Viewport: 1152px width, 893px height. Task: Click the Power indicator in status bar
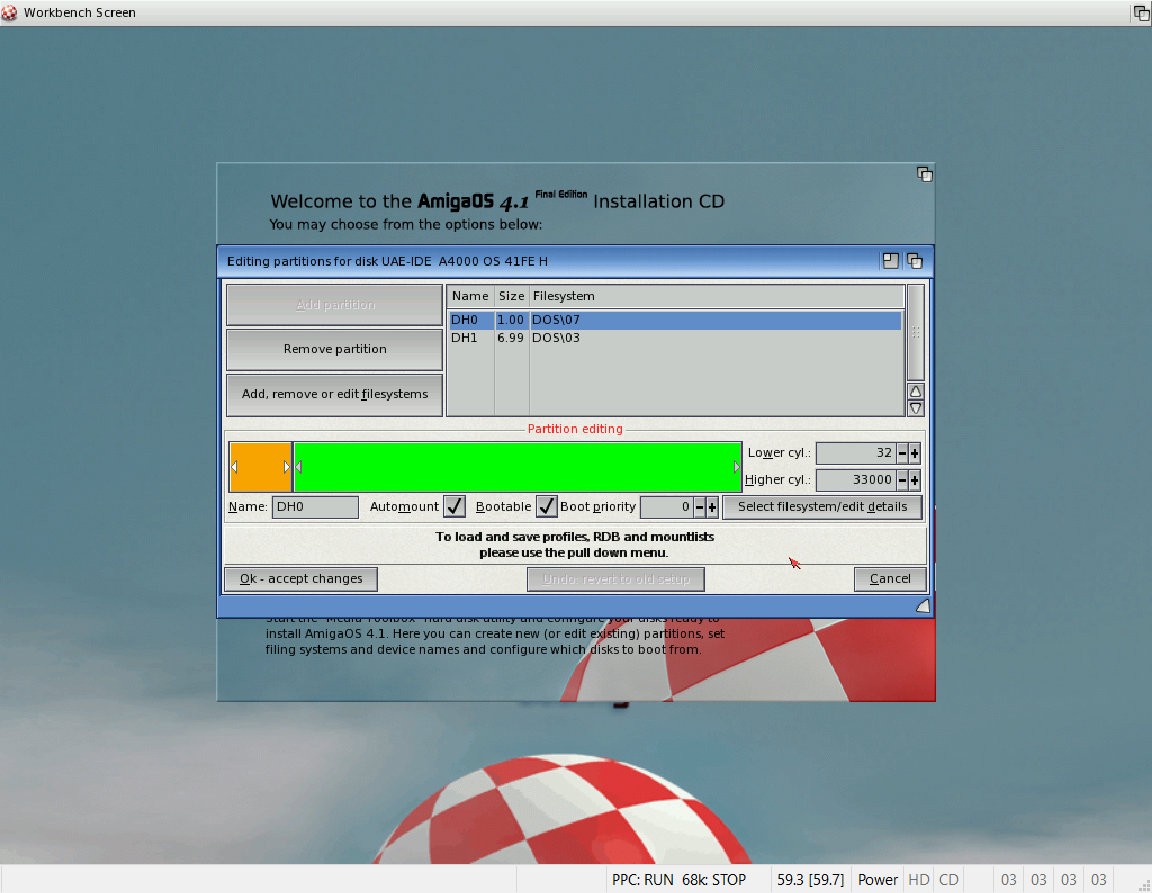click(877, 880)
